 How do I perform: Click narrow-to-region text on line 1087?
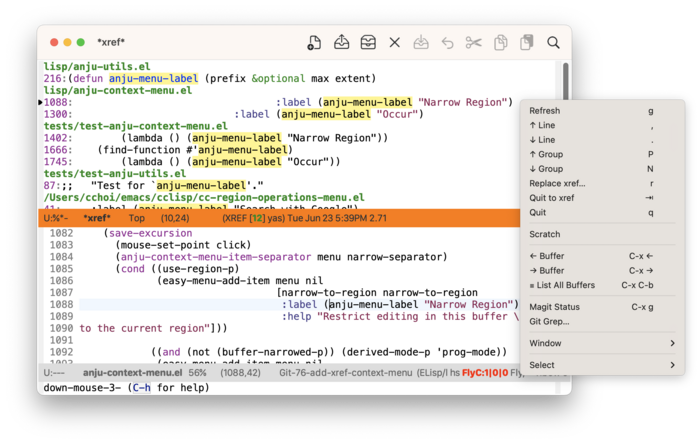coord(328,293)
